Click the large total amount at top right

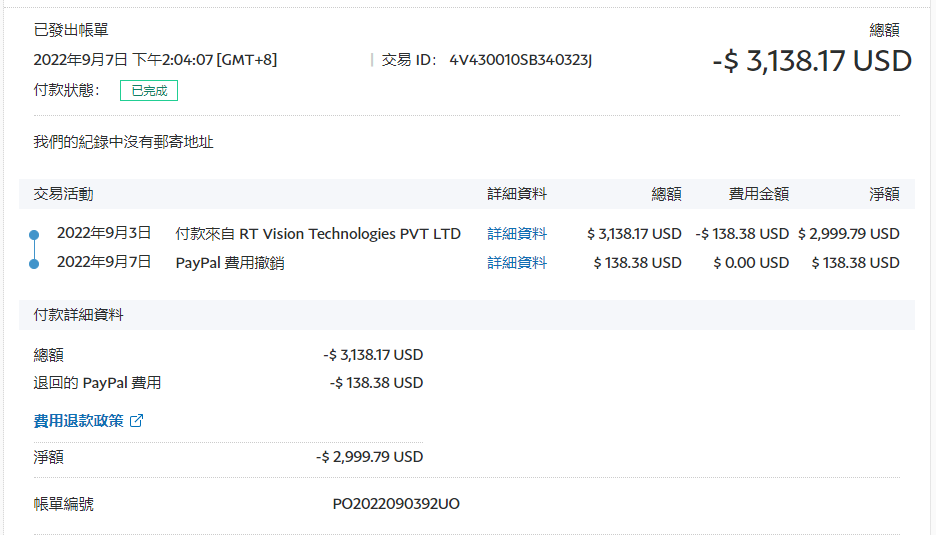[812, 61]
